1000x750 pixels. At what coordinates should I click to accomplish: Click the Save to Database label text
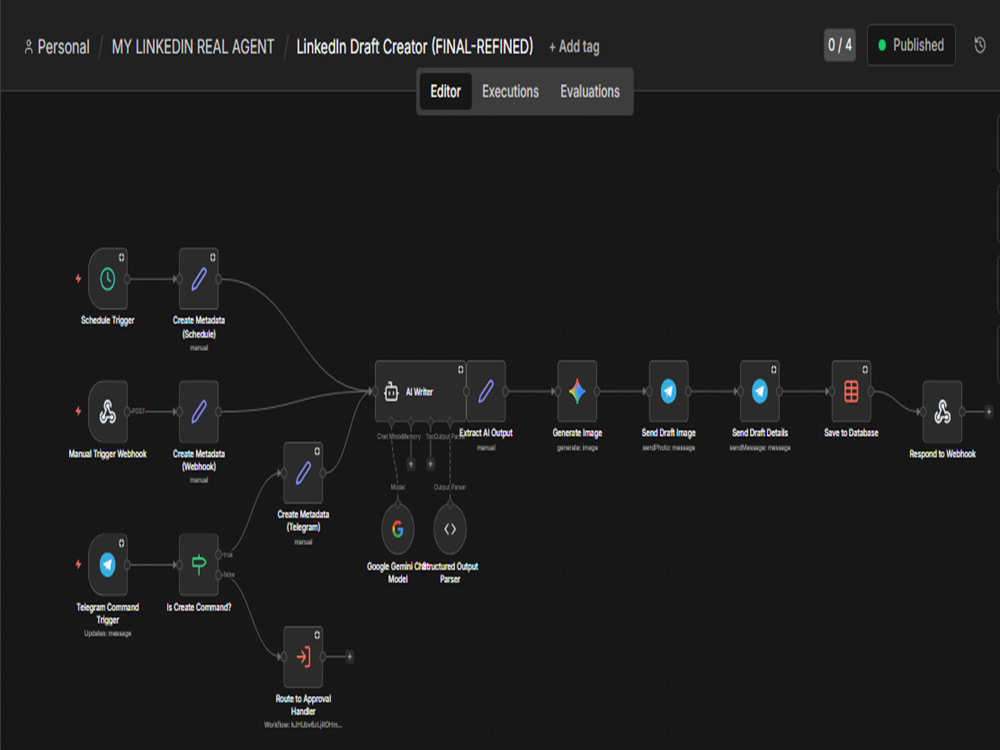point(851,432)
